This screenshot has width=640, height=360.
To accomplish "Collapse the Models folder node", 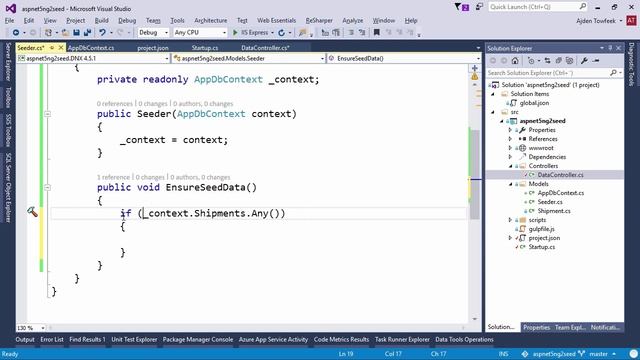I will pyautogui.click(x=510, y=184).
